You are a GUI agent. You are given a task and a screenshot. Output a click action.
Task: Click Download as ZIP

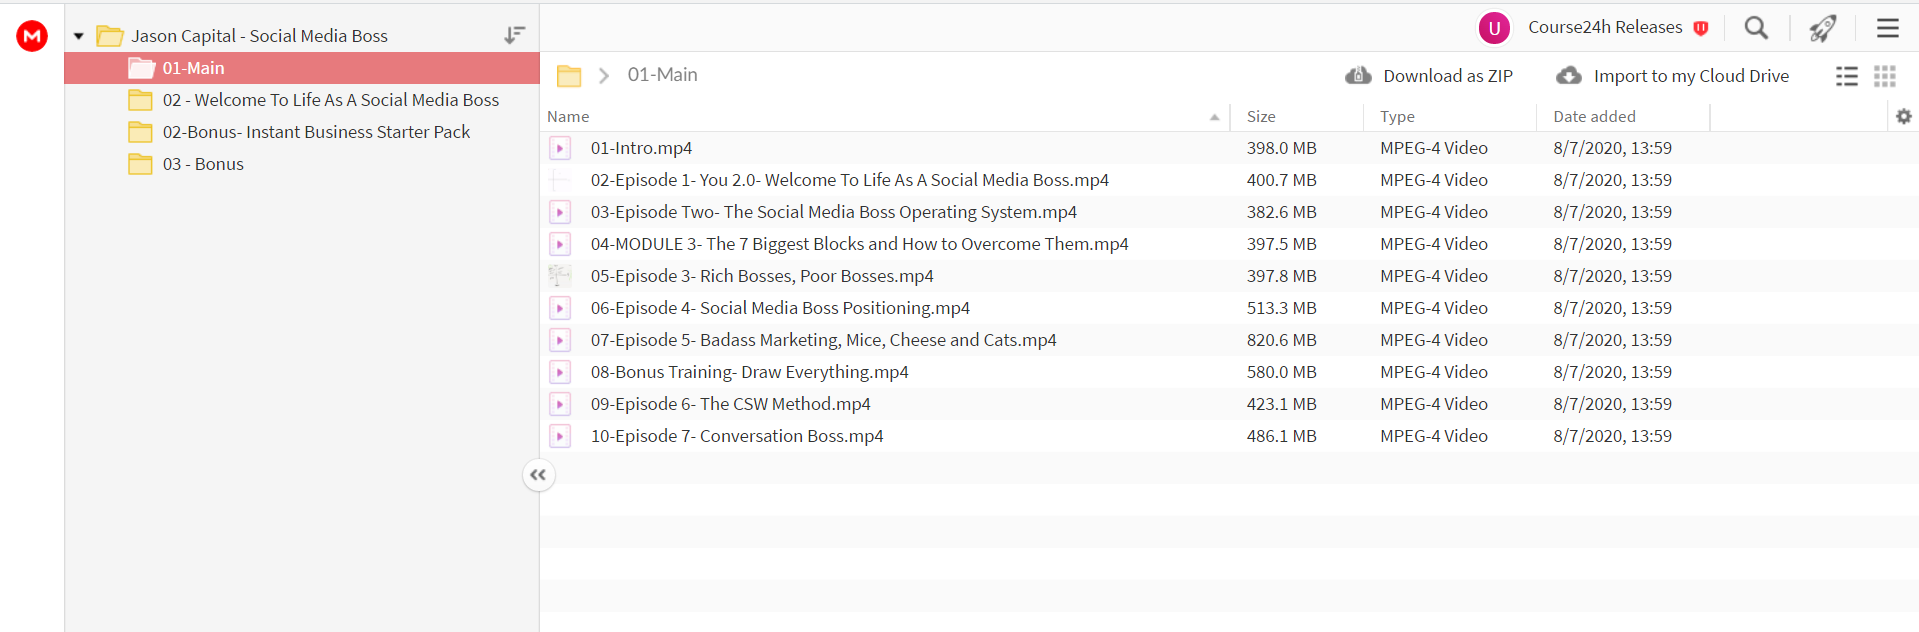click(x=1447, y=76)
